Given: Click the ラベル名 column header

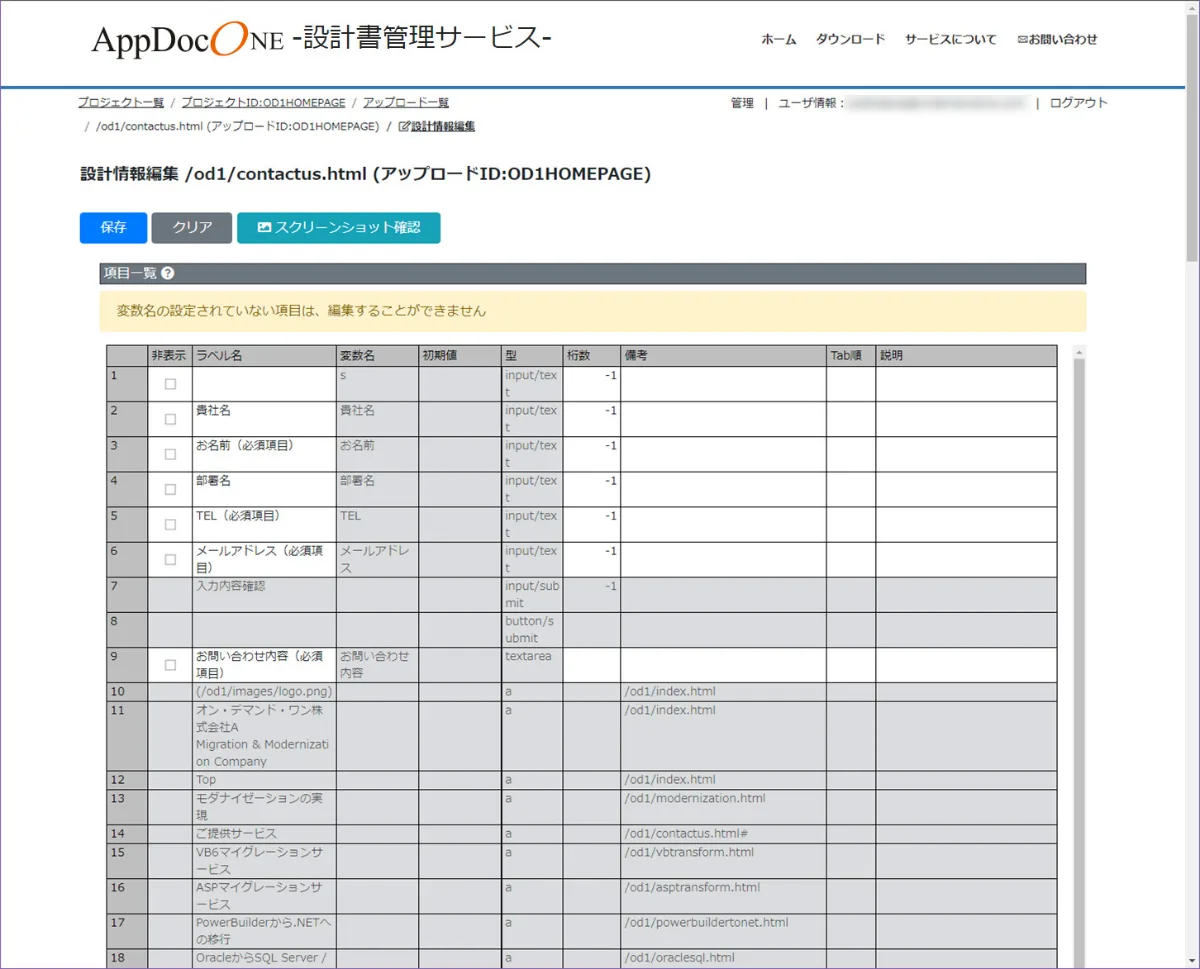Looking at the screenshot, I should coord(264,356).
